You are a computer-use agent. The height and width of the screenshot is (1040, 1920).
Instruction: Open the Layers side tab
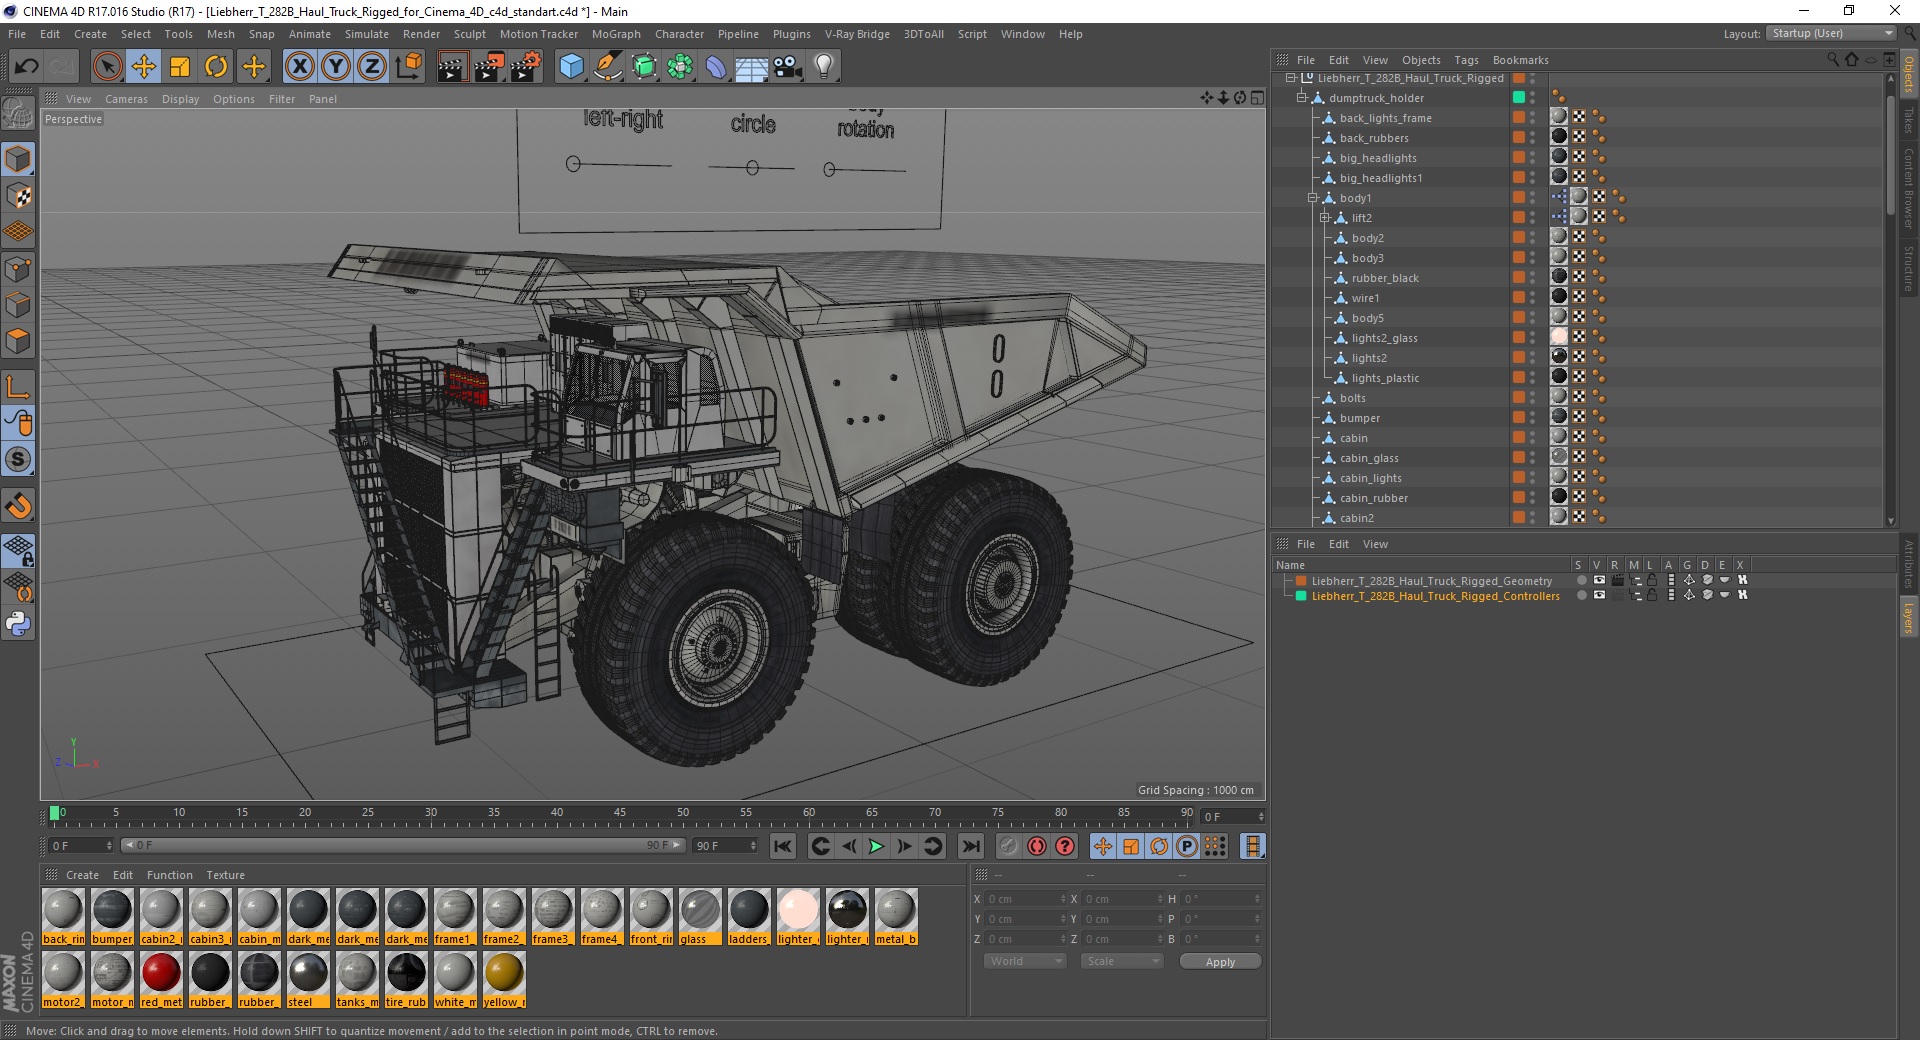tap(1909, 618)
